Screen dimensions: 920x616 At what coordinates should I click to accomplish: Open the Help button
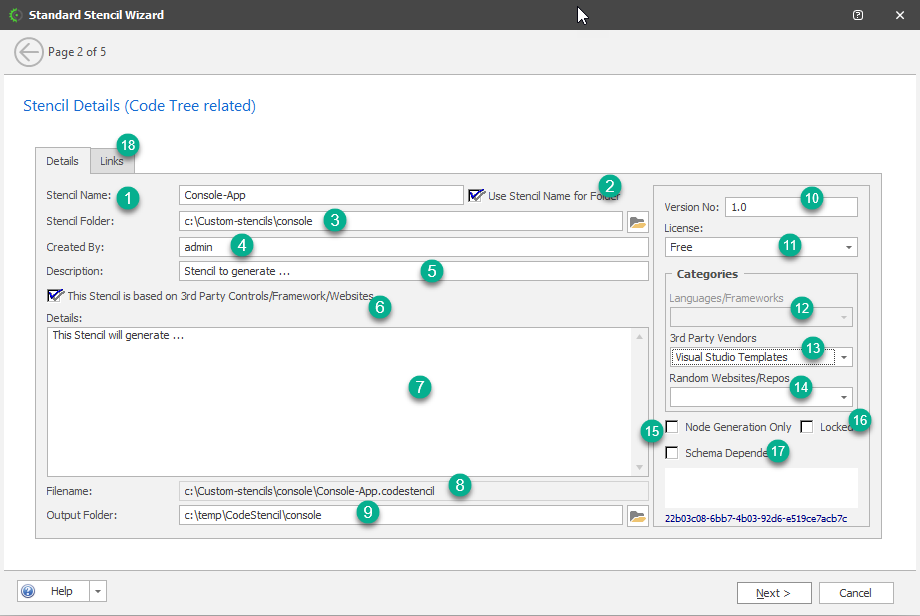[53, 591]
